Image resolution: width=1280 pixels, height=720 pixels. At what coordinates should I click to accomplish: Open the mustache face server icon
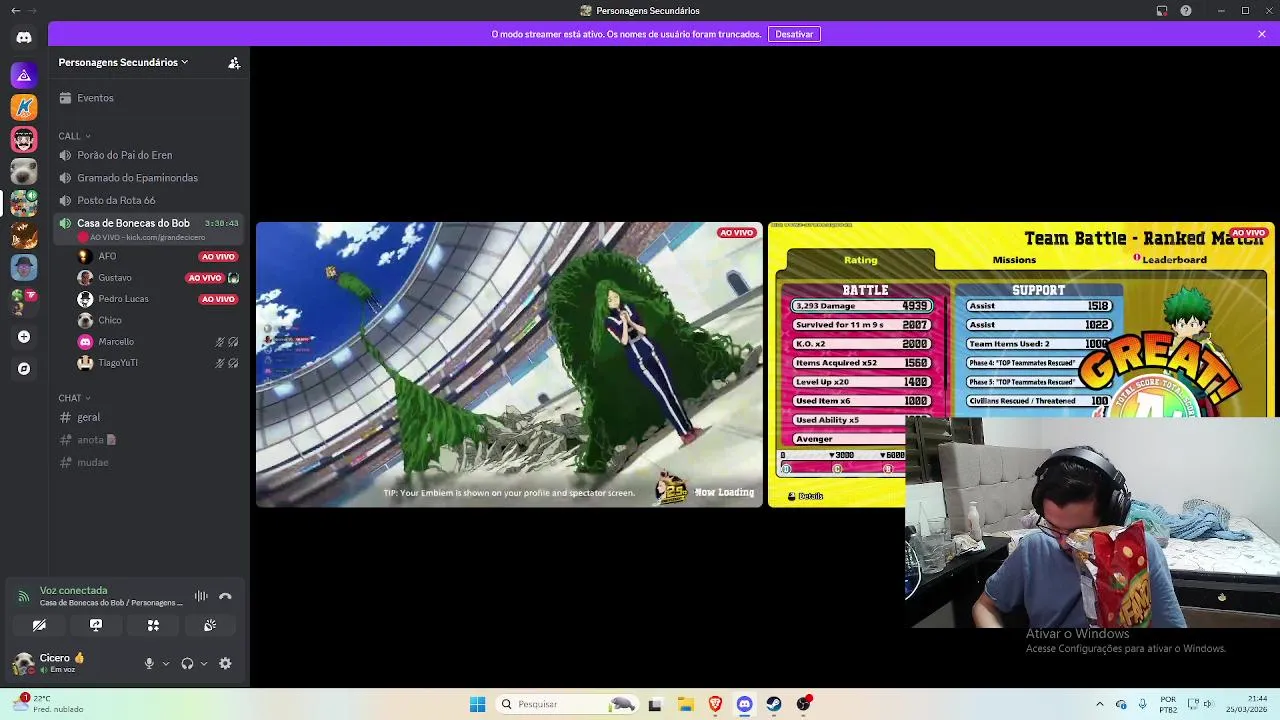tap(24, 139)
